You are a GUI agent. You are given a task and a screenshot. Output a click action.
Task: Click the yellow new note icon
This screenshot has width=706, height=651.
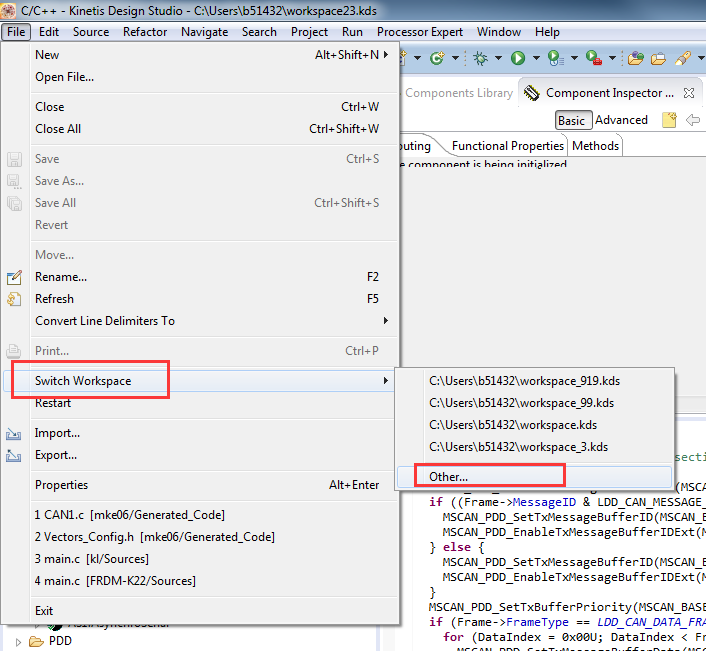pos(669,120)
